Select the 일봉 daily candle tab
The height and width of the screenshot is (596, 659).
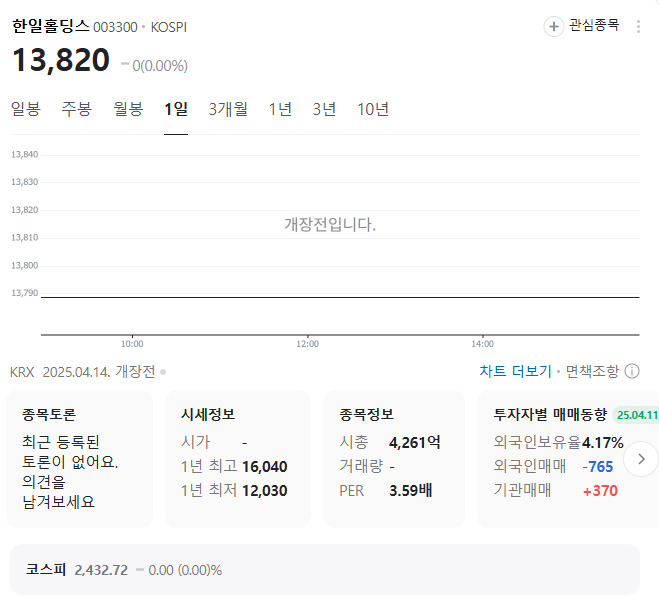[26, 109]
